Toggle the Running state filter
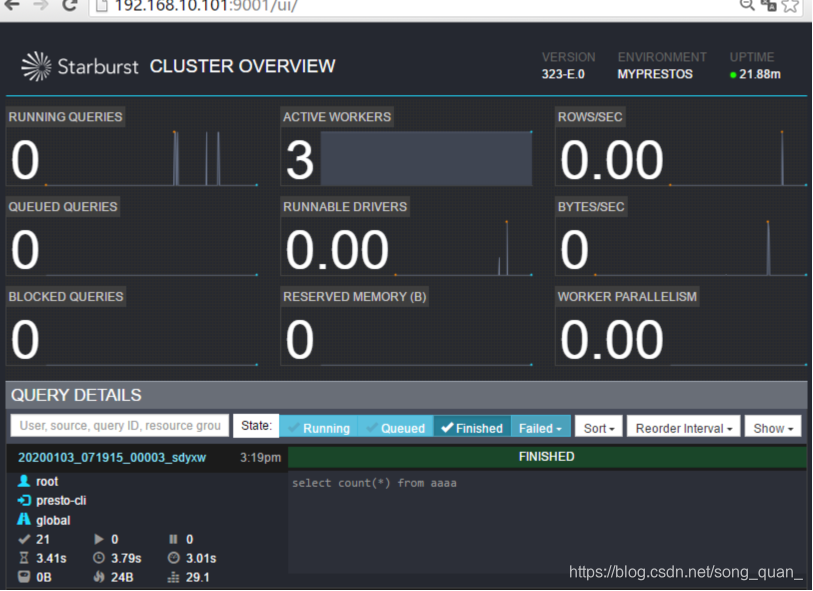Viewport: 813px width, 591px height. point(318,428)
